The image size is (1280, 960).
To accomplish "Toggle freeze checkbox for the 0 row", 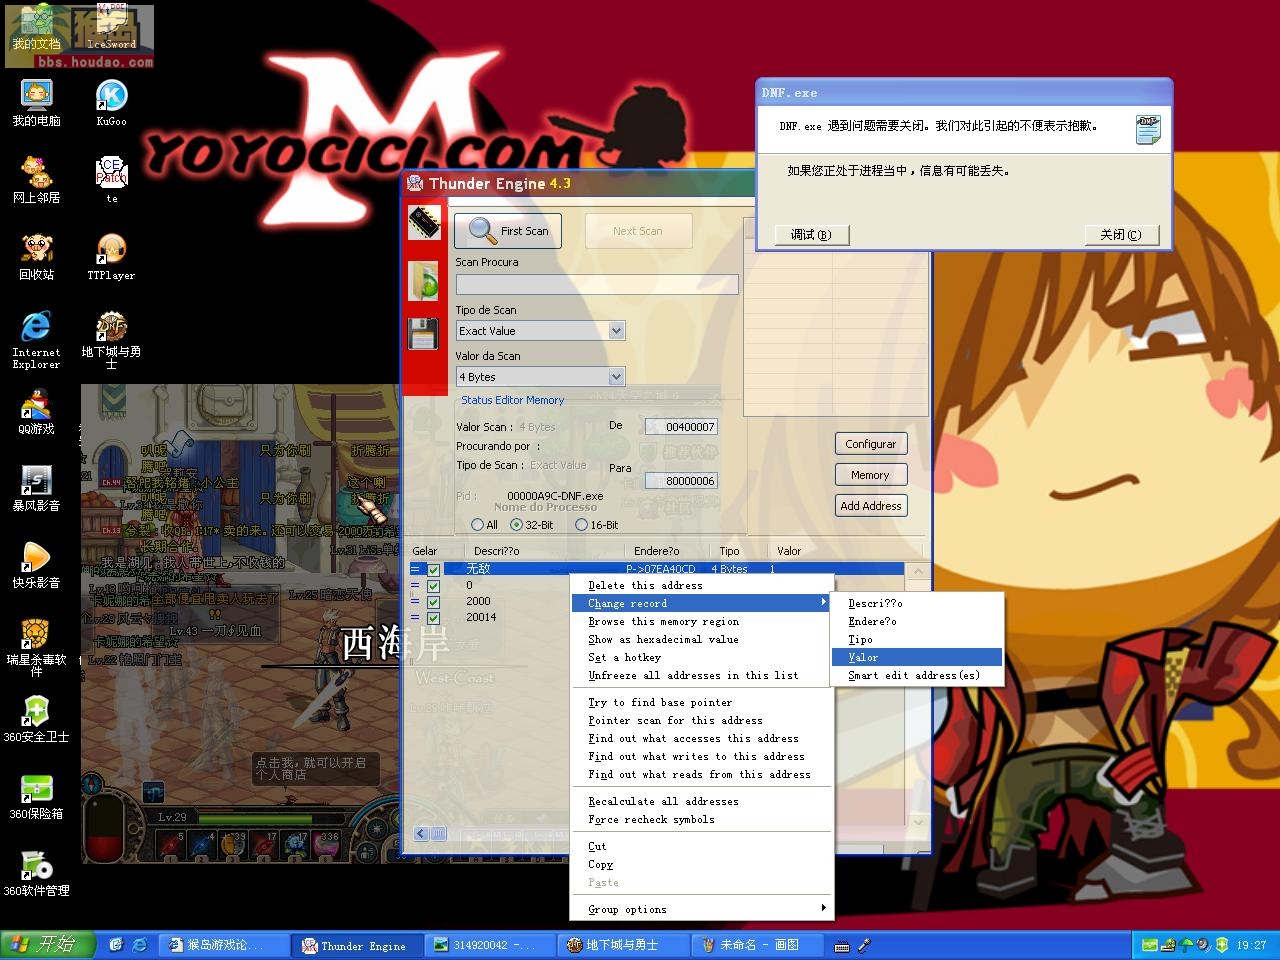I will (x=434, y=585).
